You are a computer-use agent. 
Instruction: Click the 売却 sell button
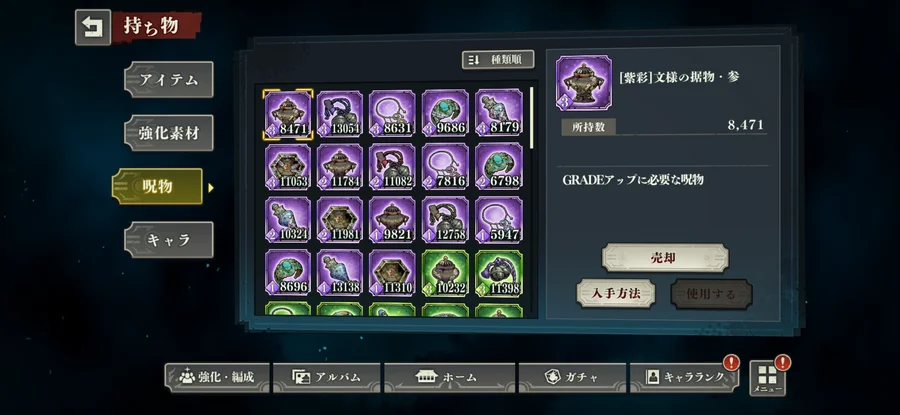pos(665,258)
